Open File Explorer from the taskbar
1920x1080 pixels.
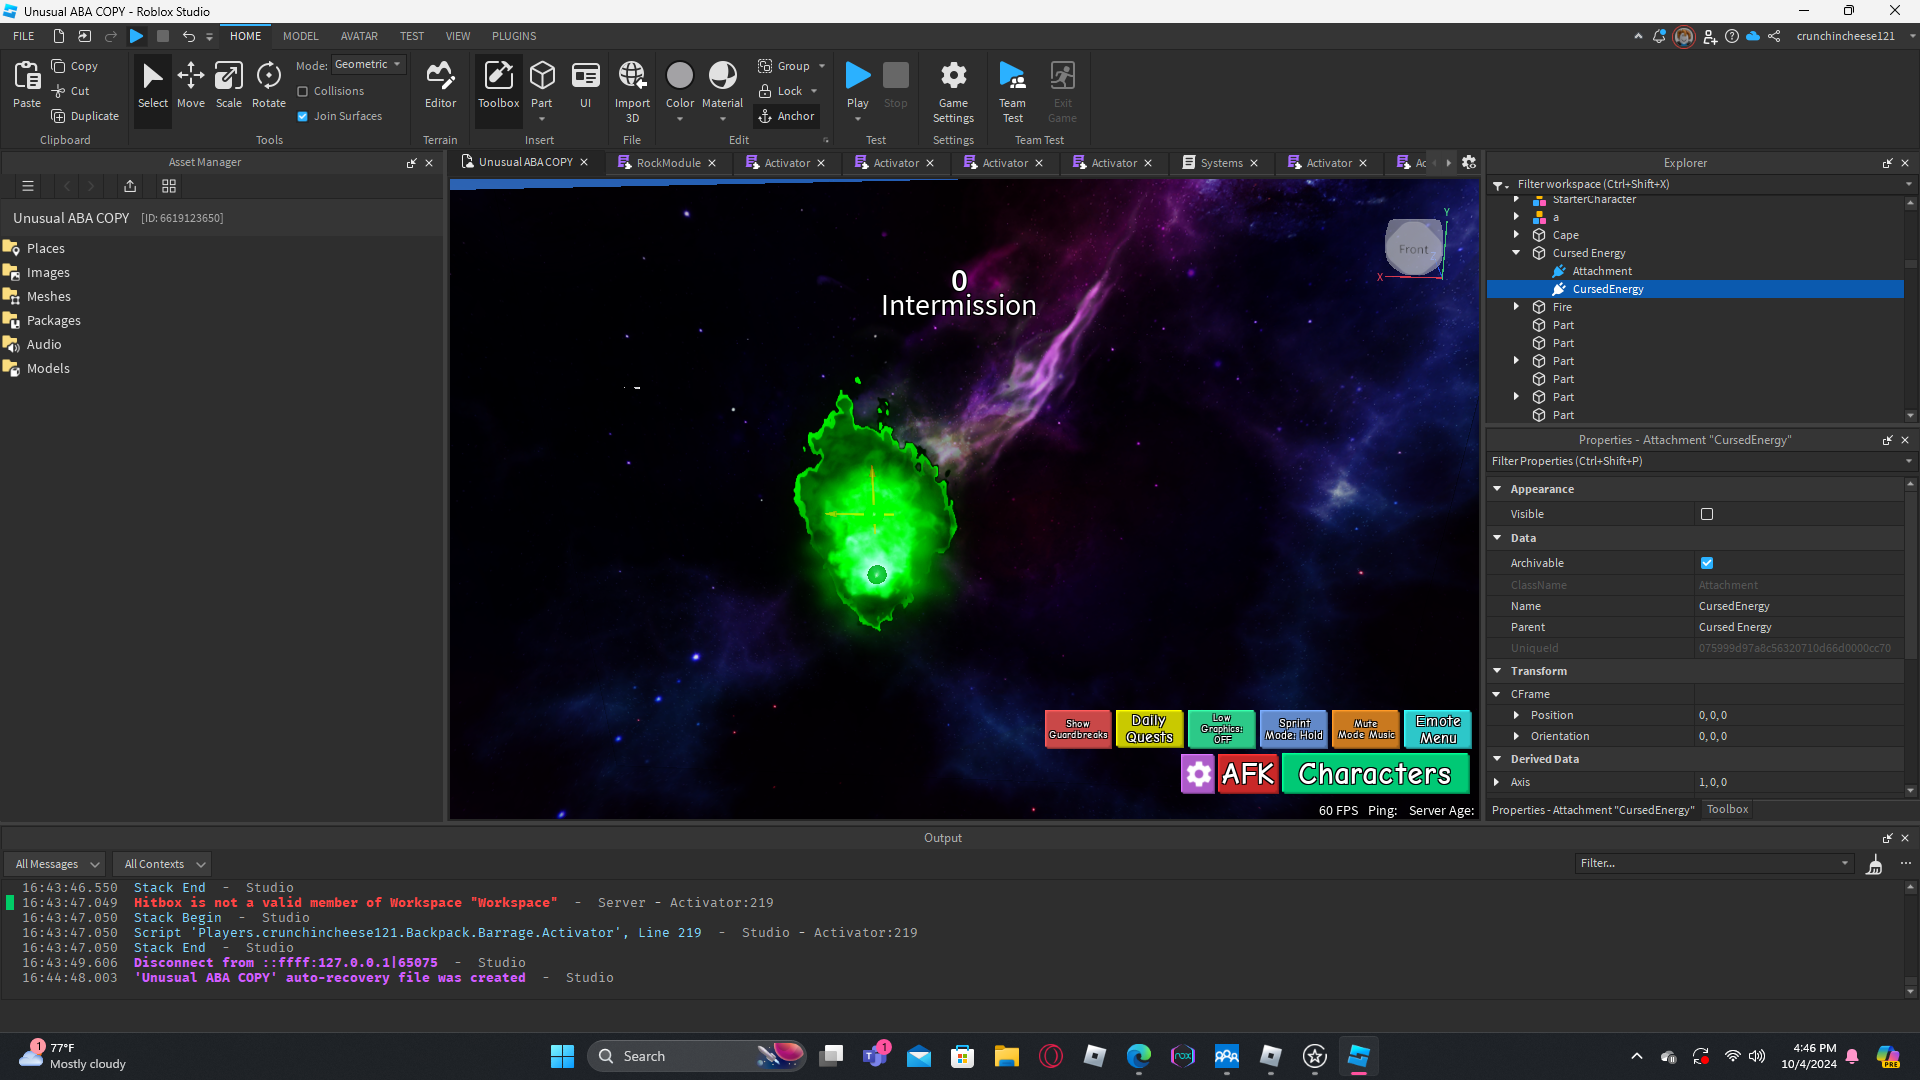1006,1056
